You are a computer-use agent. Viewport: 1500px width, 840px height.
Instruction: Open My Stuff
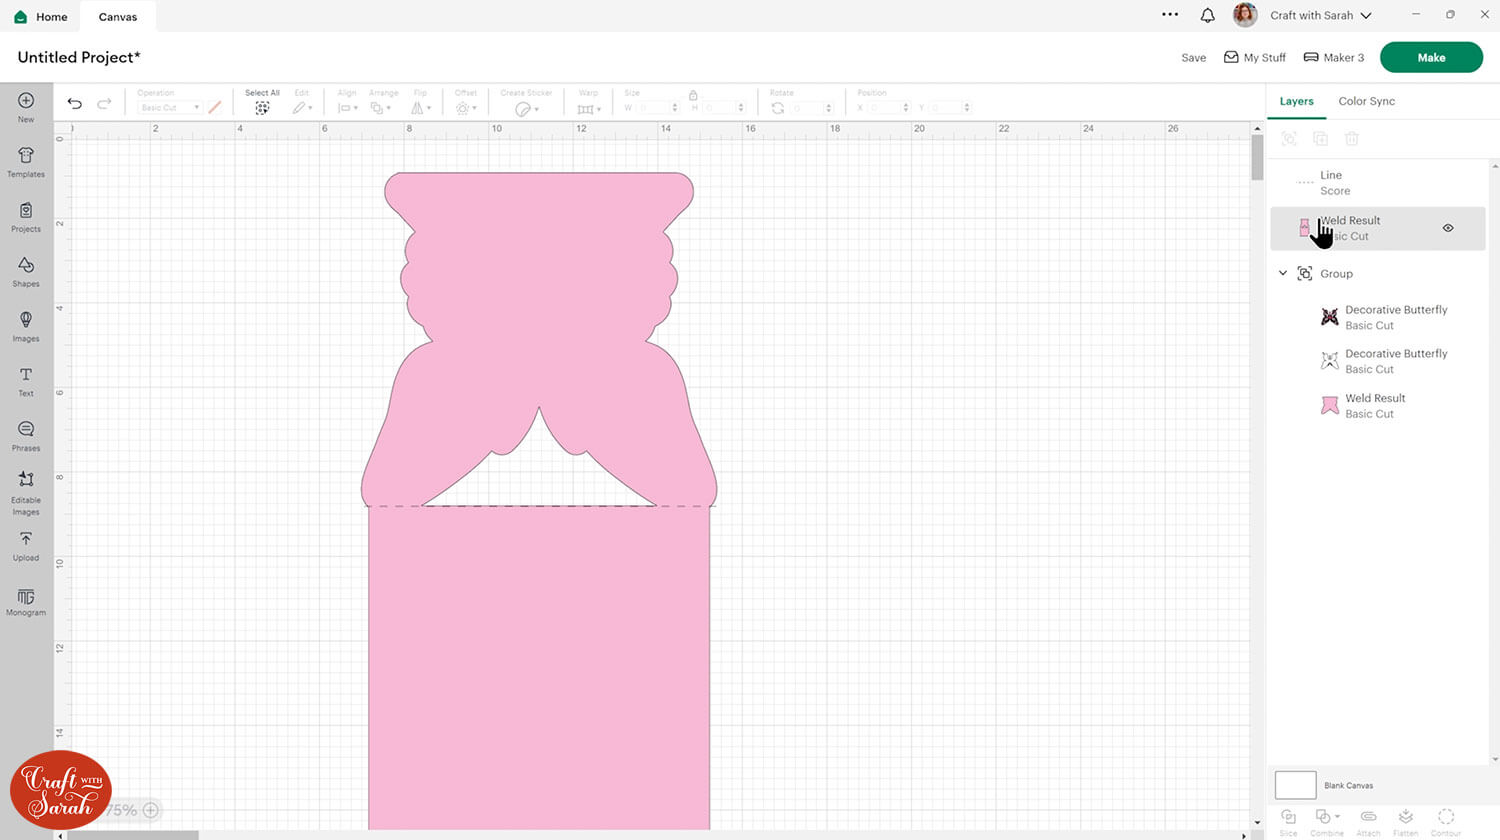(x=1255, y=57)
